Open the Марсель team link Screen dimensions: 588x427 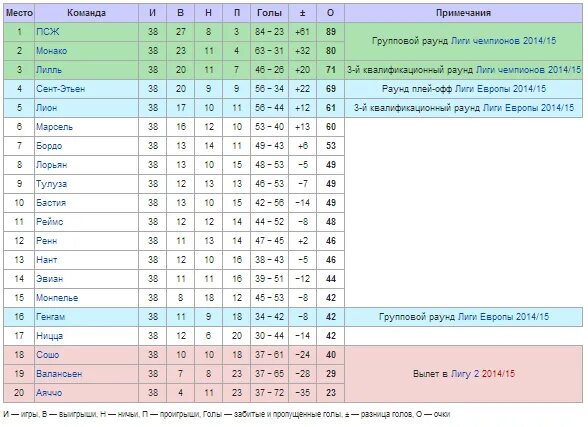[x=54, y=127]
